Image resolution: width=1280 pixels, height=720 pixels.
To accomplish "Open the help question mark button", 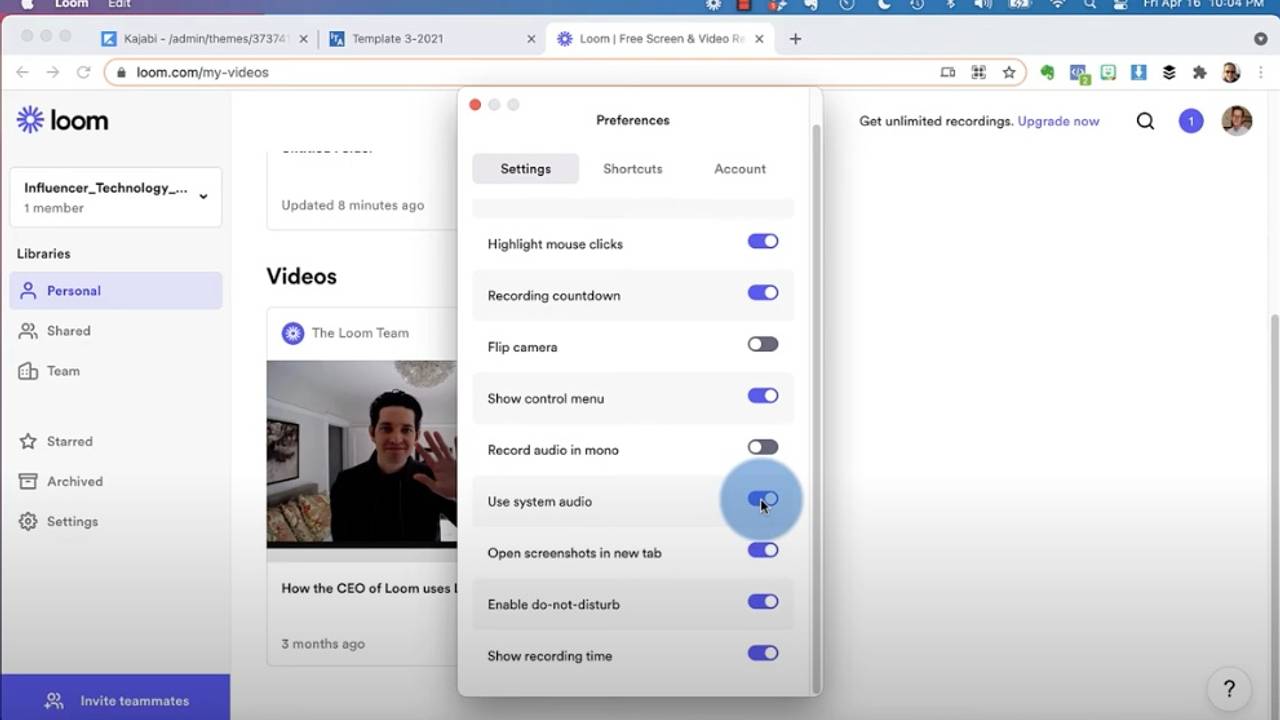I will (1229, 689).
